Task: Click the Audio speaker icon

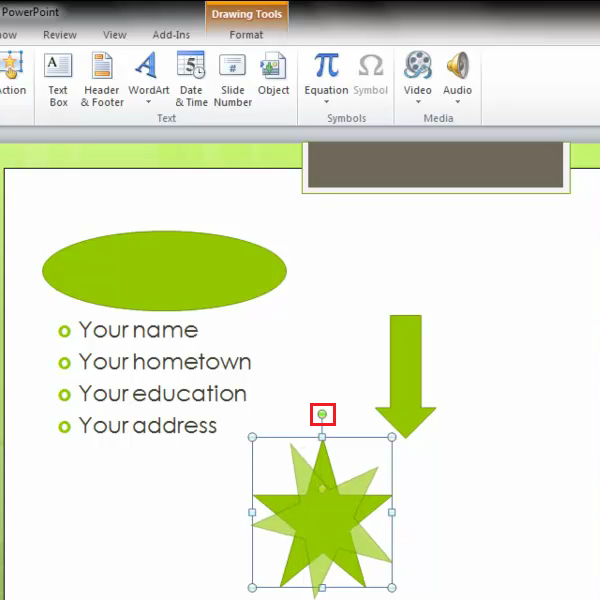Action: 458,65
